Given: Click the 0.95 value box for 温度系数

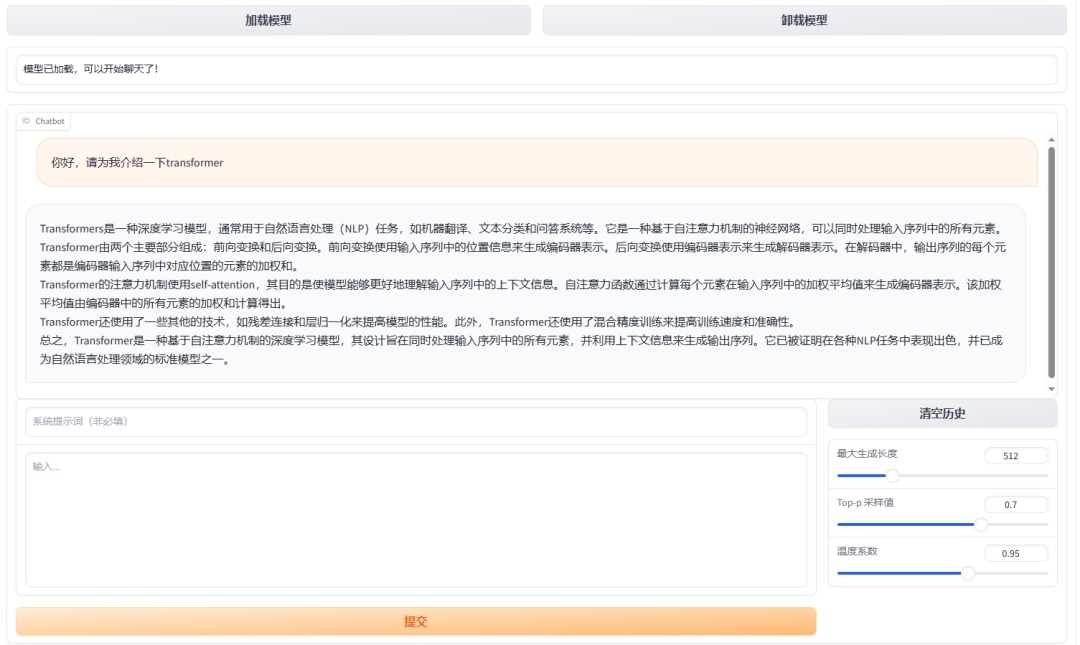Looking at the screenshot, I should tap(1016, 553).
